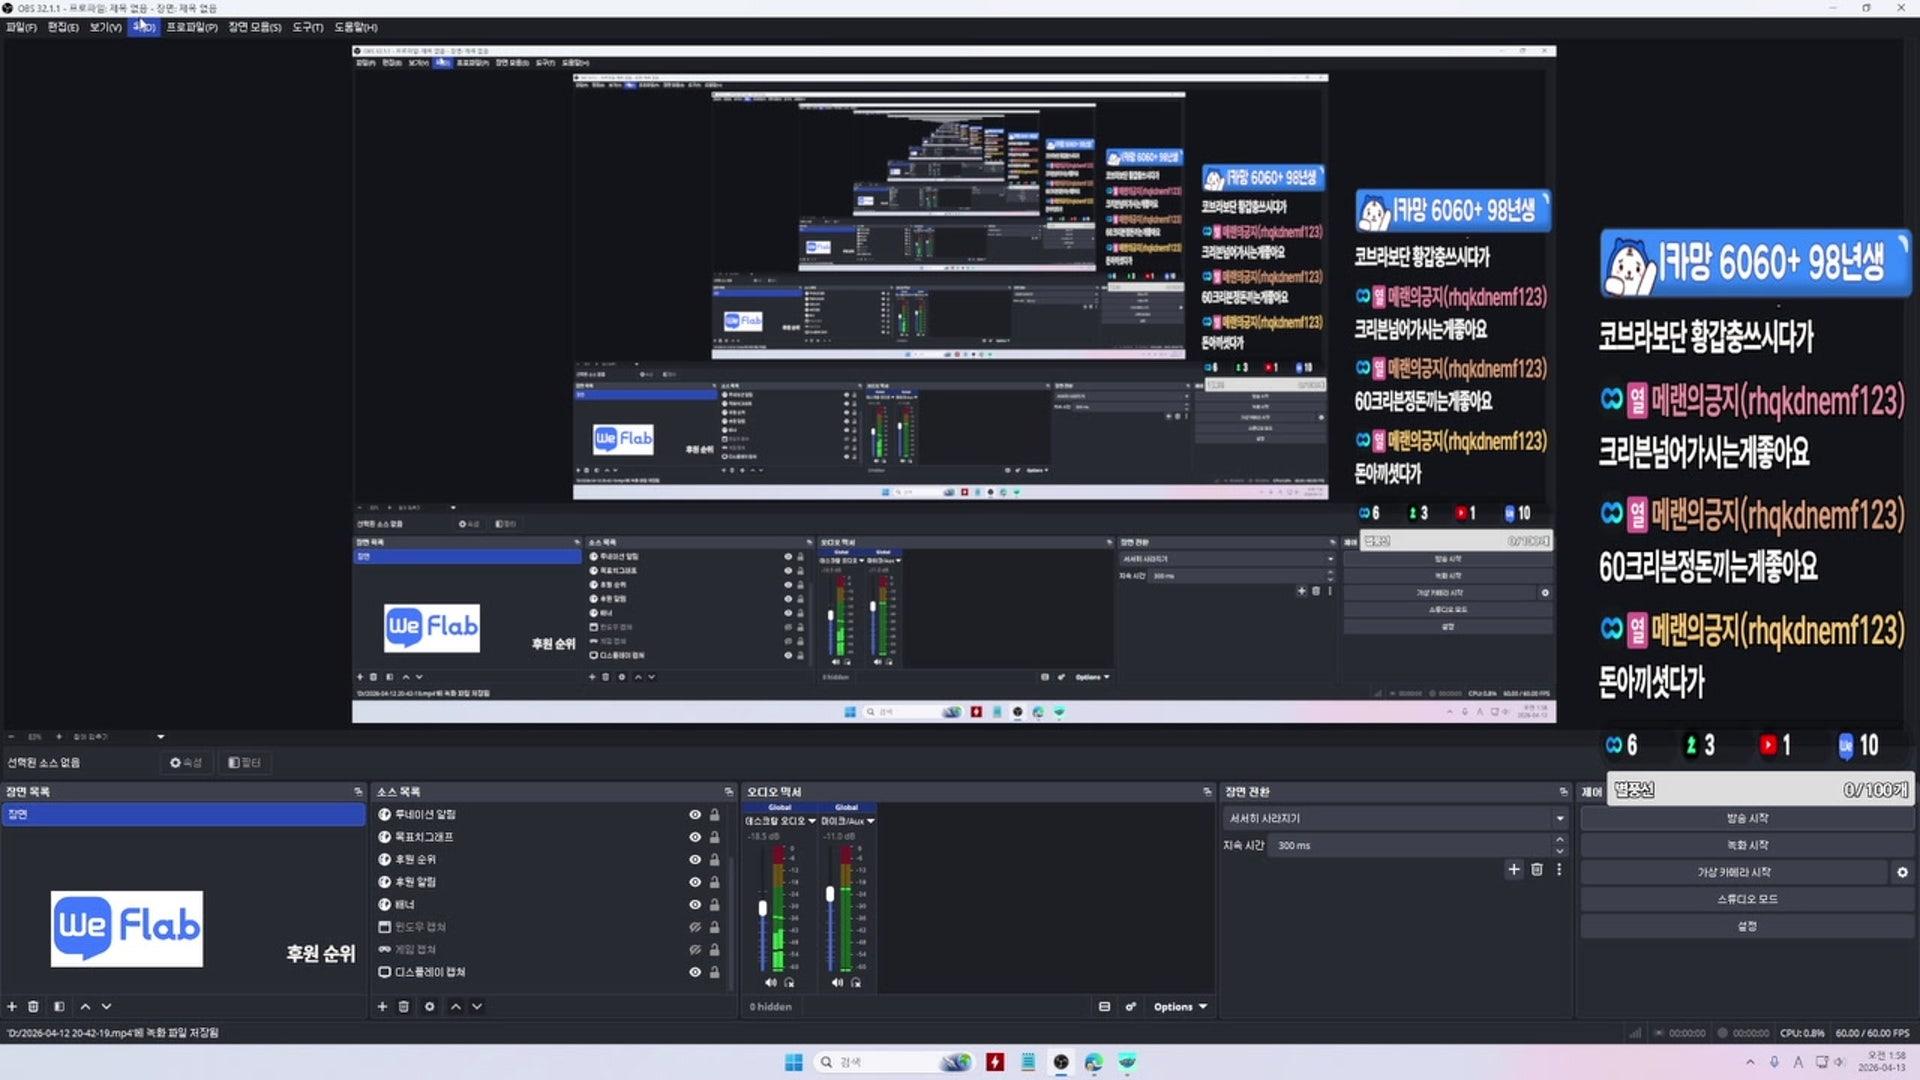The width and height of the screenshot is (1920, 1080).
Task: Open the 도구(T) menu
Action: click(x=307, y=27)
